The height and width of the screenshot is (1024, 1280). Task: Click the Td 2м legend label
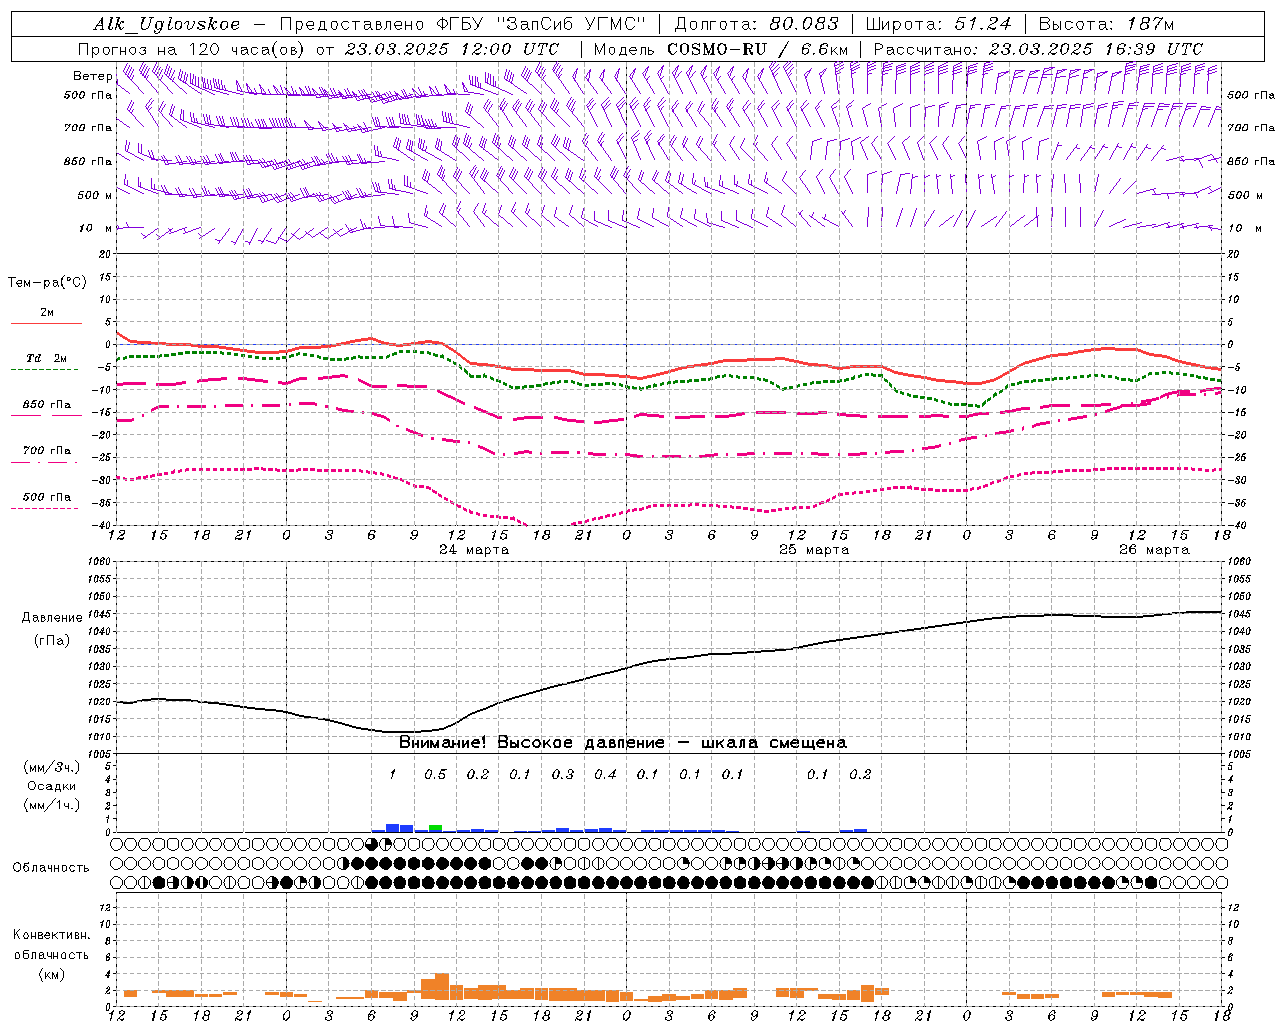[46, 358]
